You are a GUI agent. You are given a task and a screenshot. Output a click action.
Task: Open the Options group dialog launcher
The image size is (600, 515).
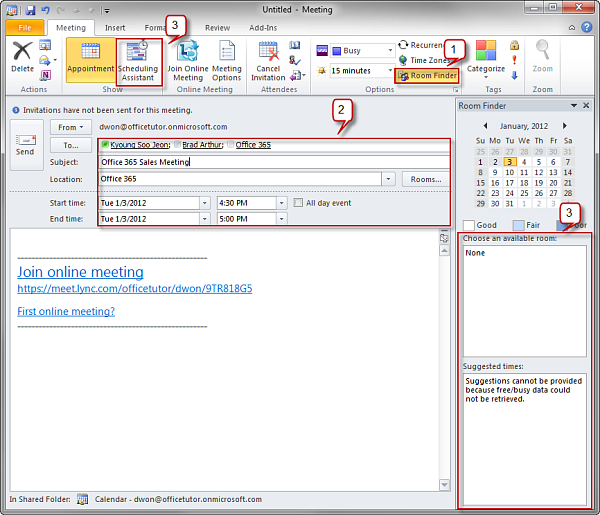click(455, 90)
